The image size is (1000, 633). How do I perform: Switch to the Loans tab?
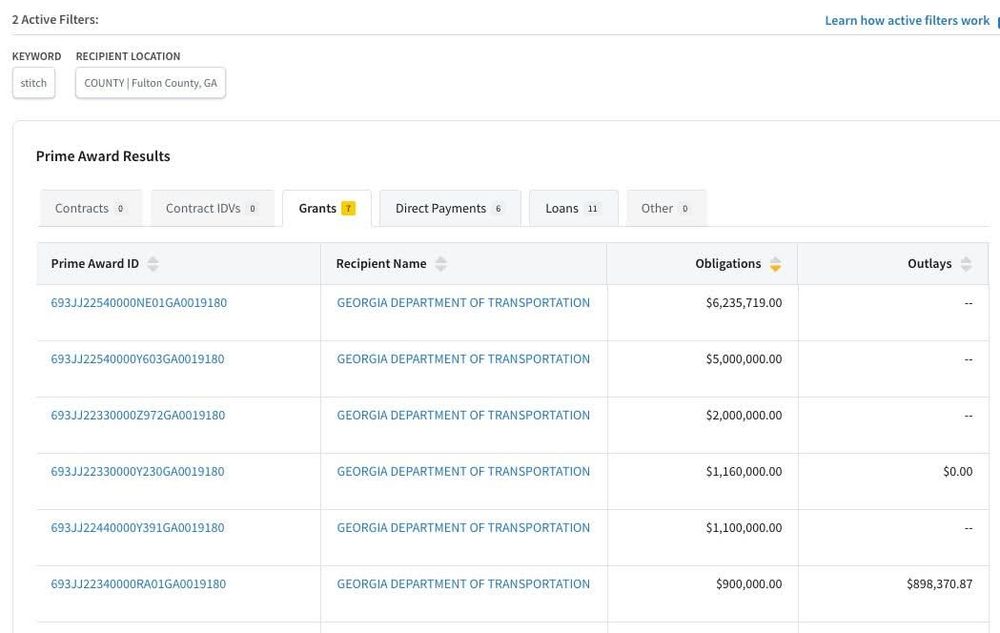573,208
